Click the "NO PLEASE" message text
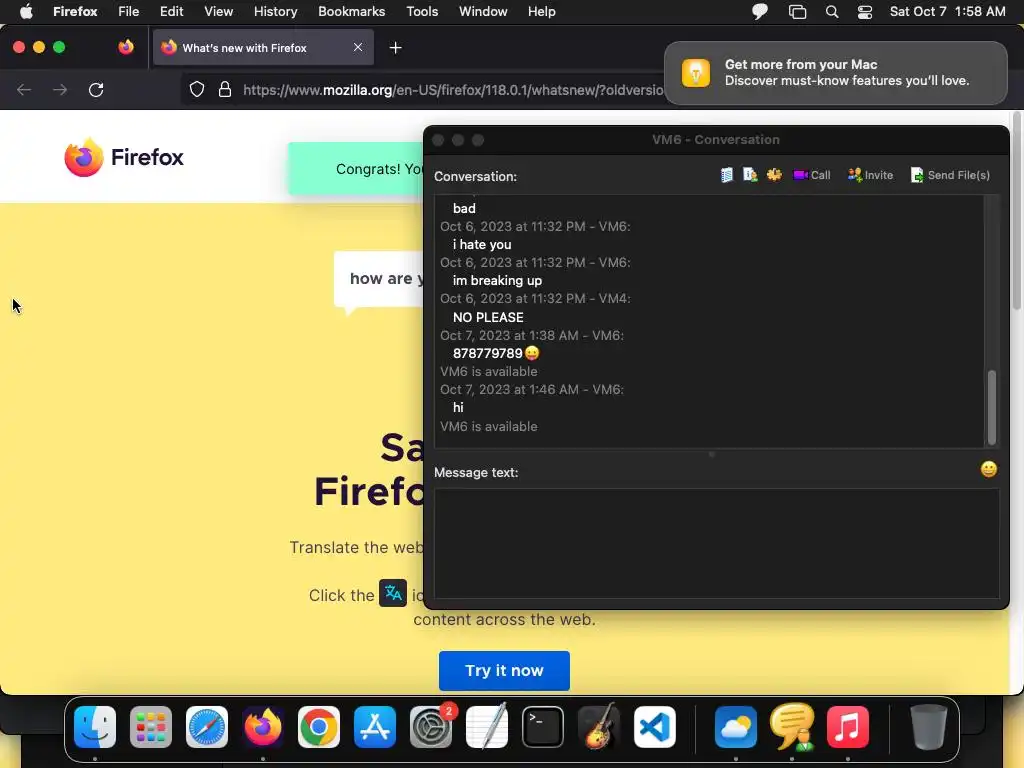The height and width of the screenshot is (768, 1024). (x=488, y=317)
